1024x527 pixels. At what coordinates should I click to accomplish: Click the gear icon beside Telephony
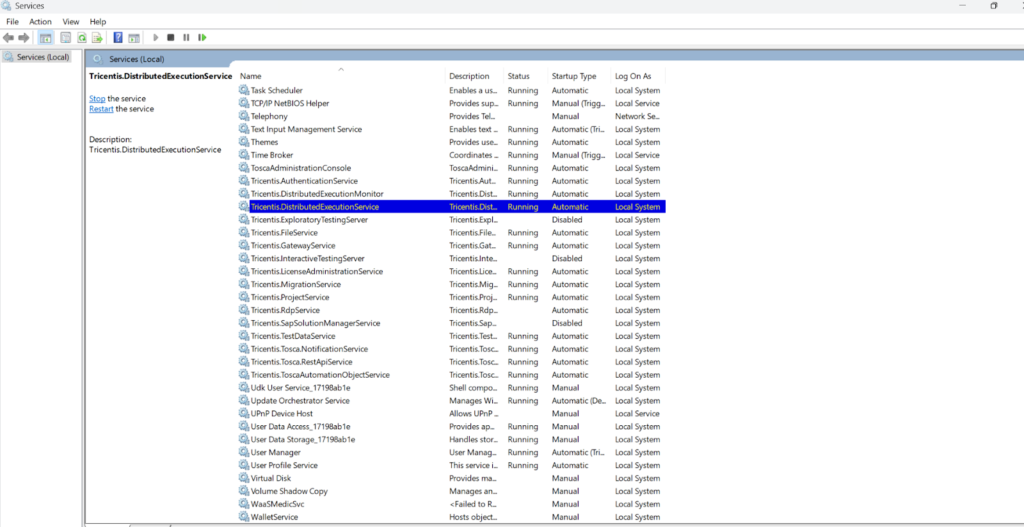point(244,116)
